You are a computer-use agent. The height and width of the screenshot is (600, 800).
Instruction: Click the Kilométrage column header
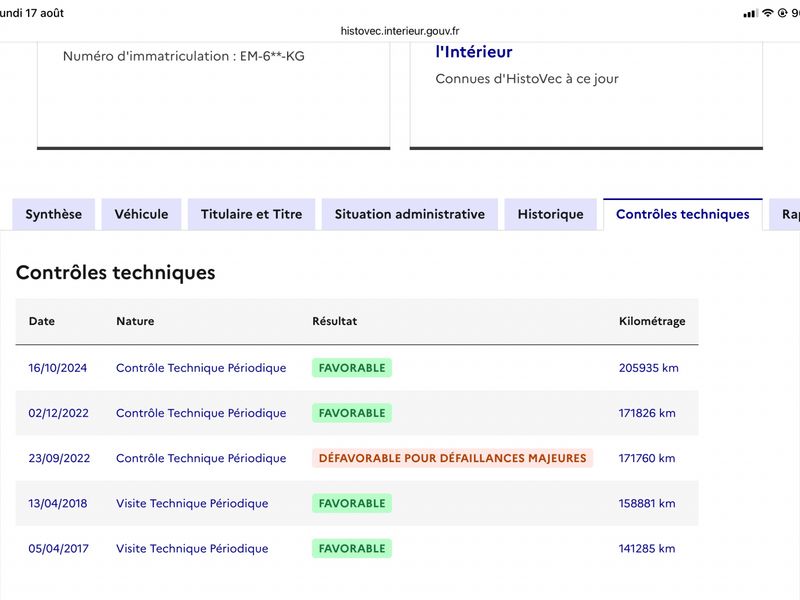click(x=652, y=321)
